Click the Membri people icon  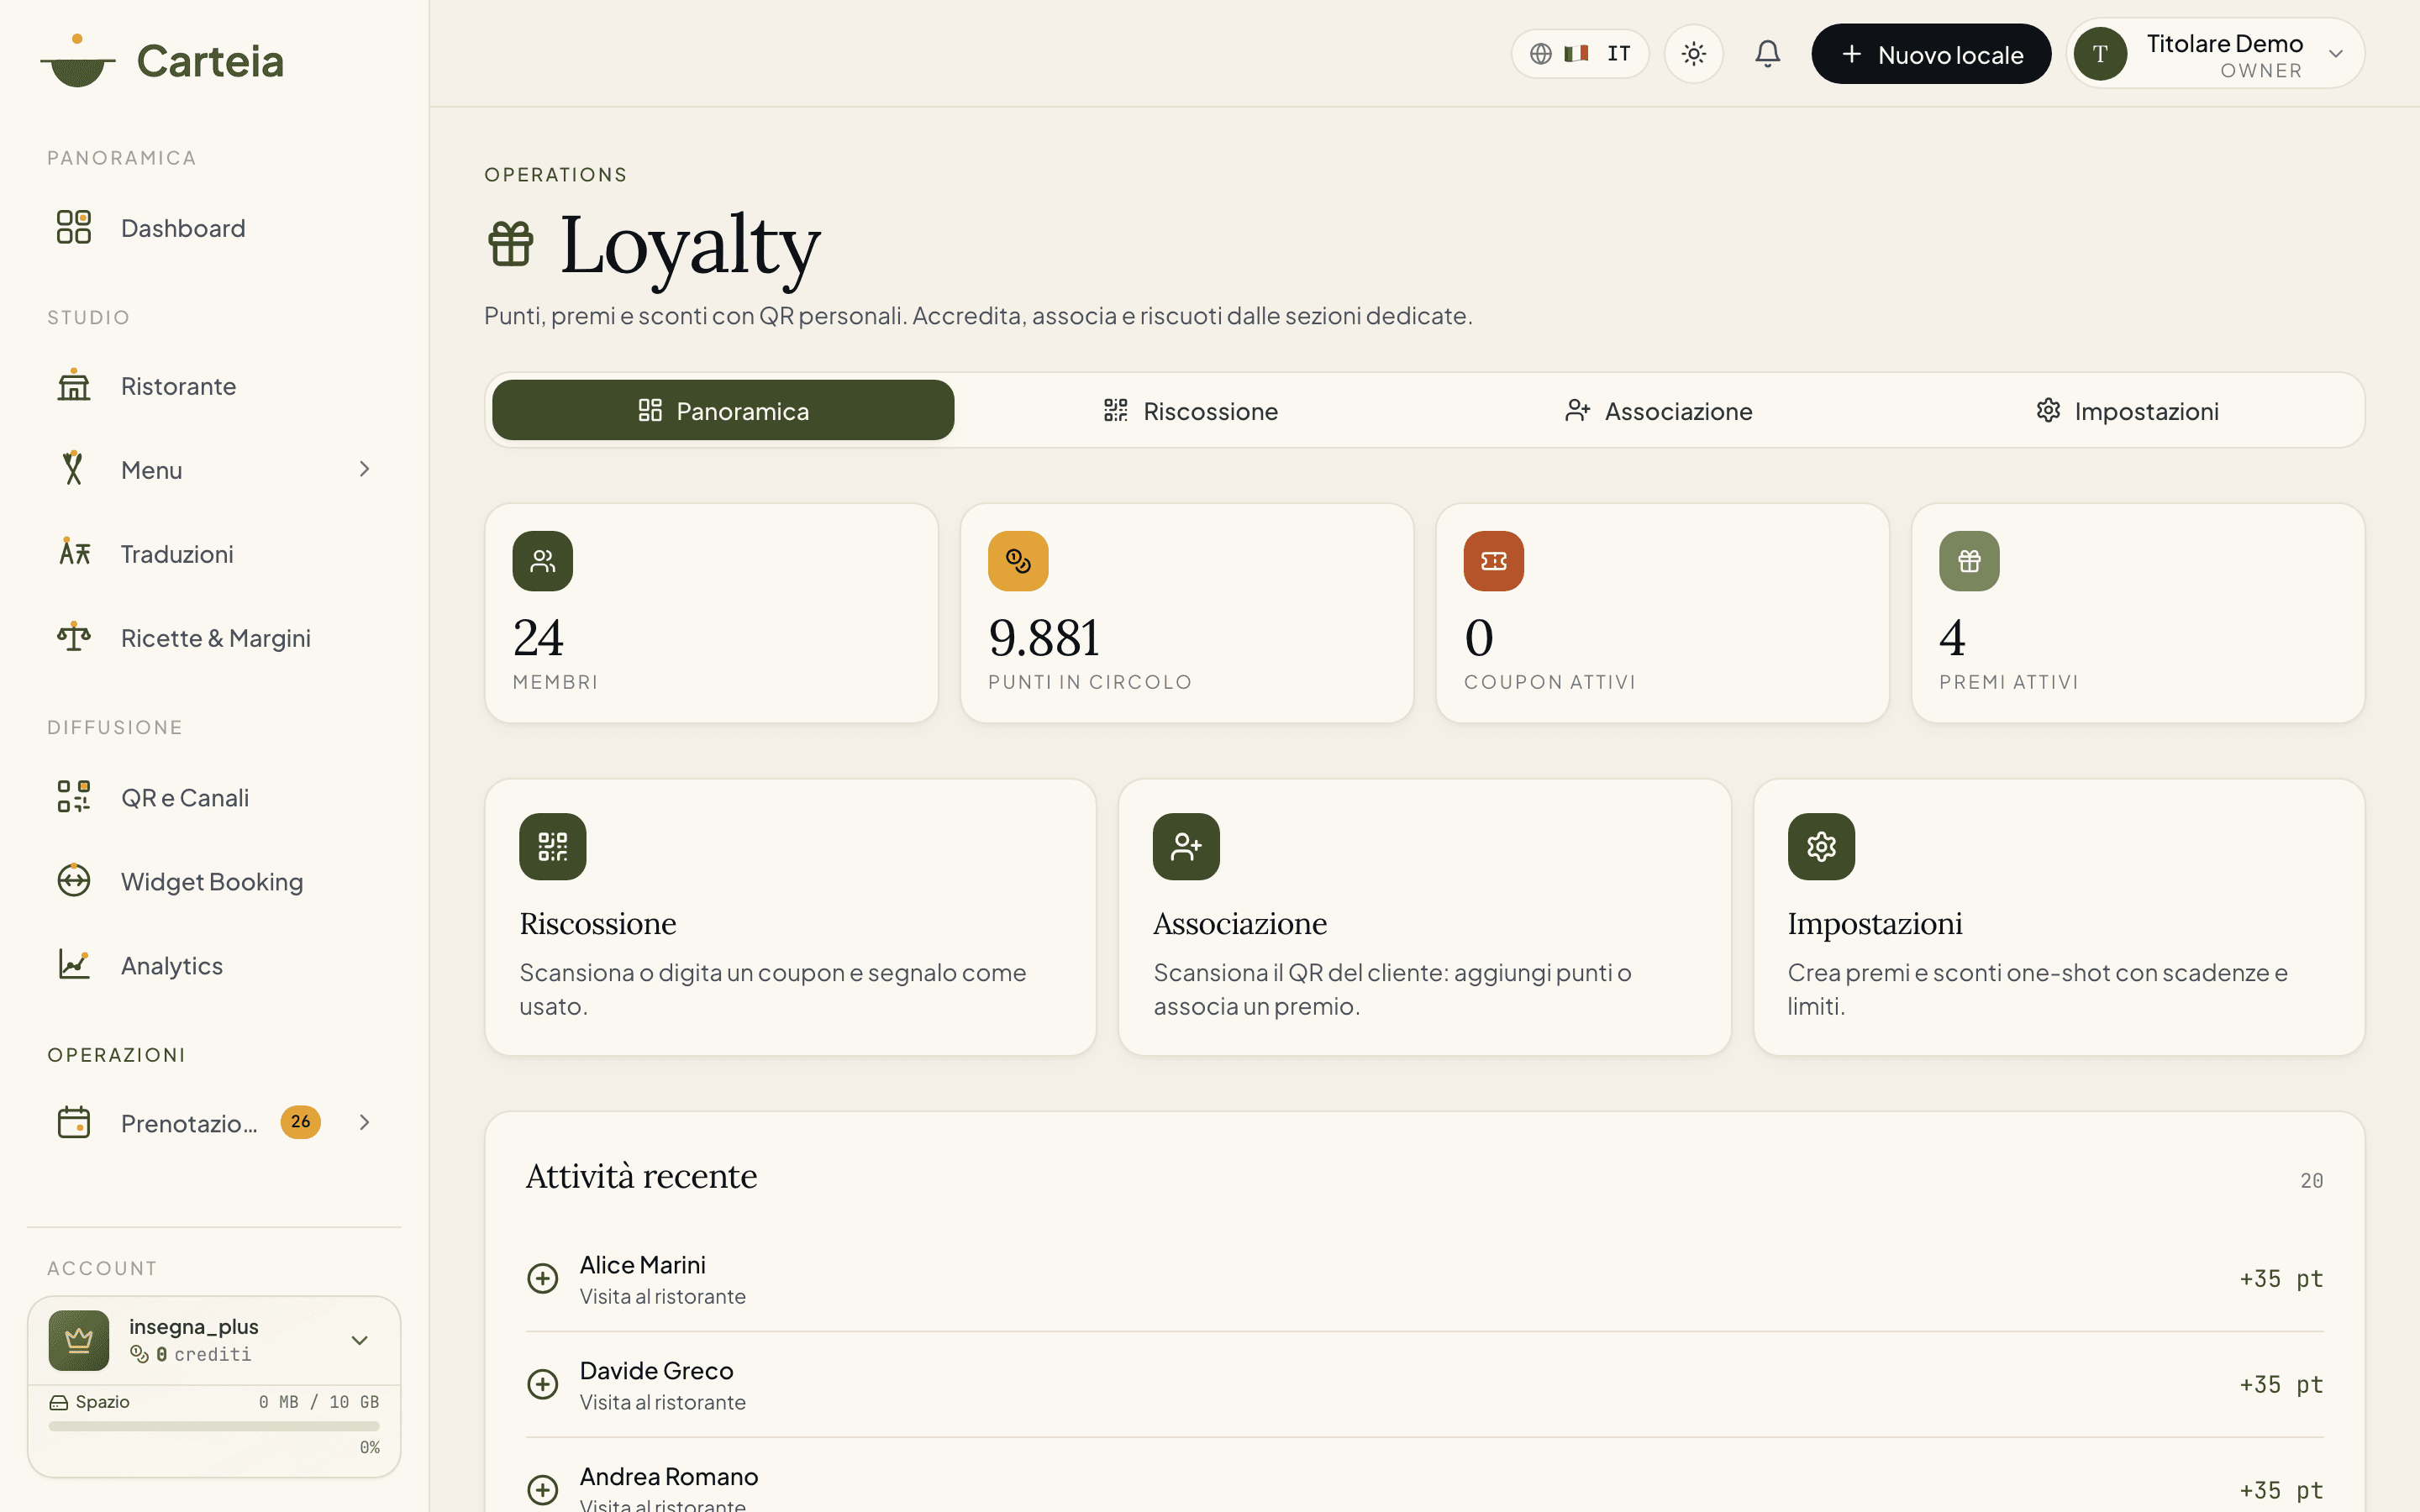543,561
